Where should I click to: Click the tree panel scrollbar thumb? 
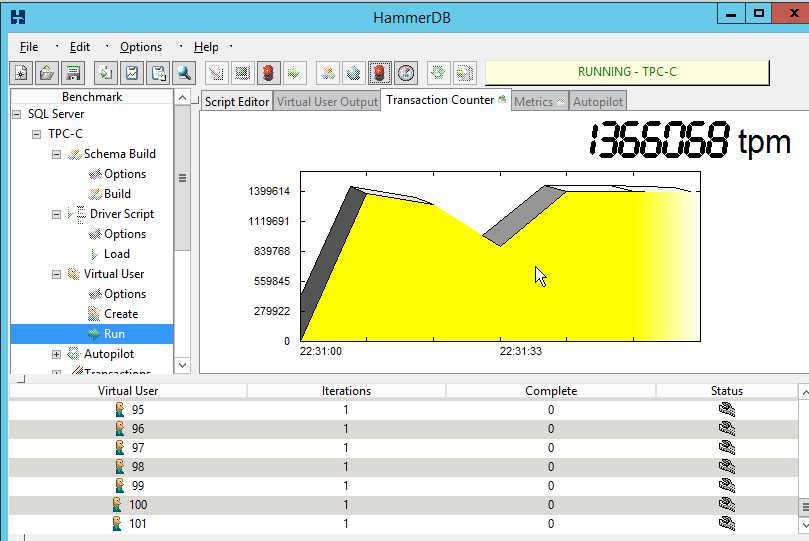pos(182,178)
